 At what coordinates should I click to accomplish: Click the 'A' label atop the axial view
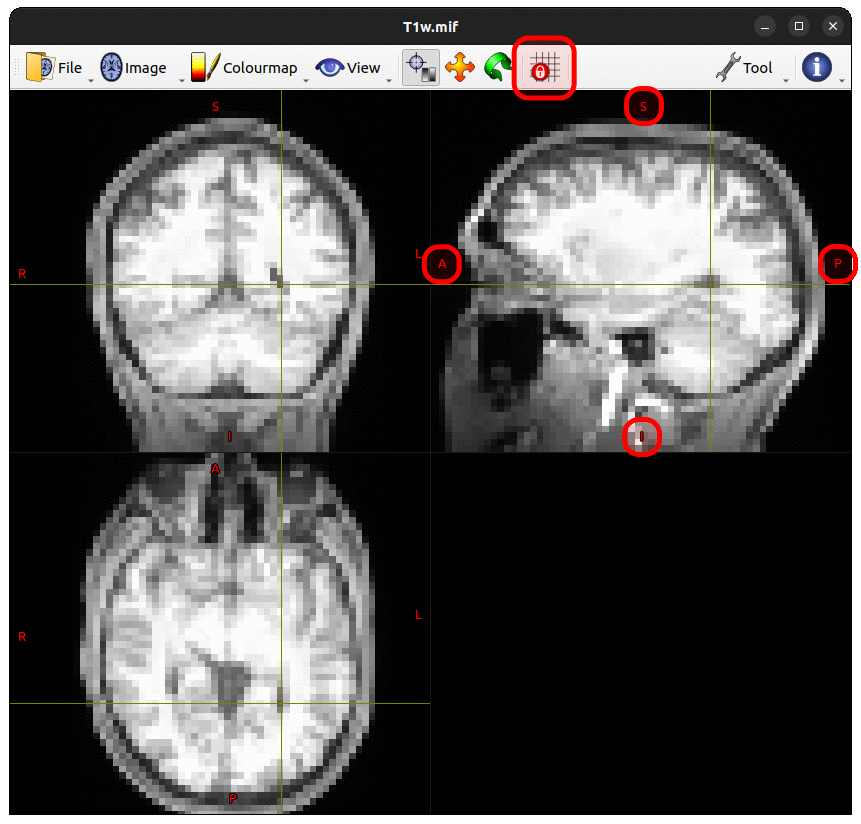coord(215,469)
